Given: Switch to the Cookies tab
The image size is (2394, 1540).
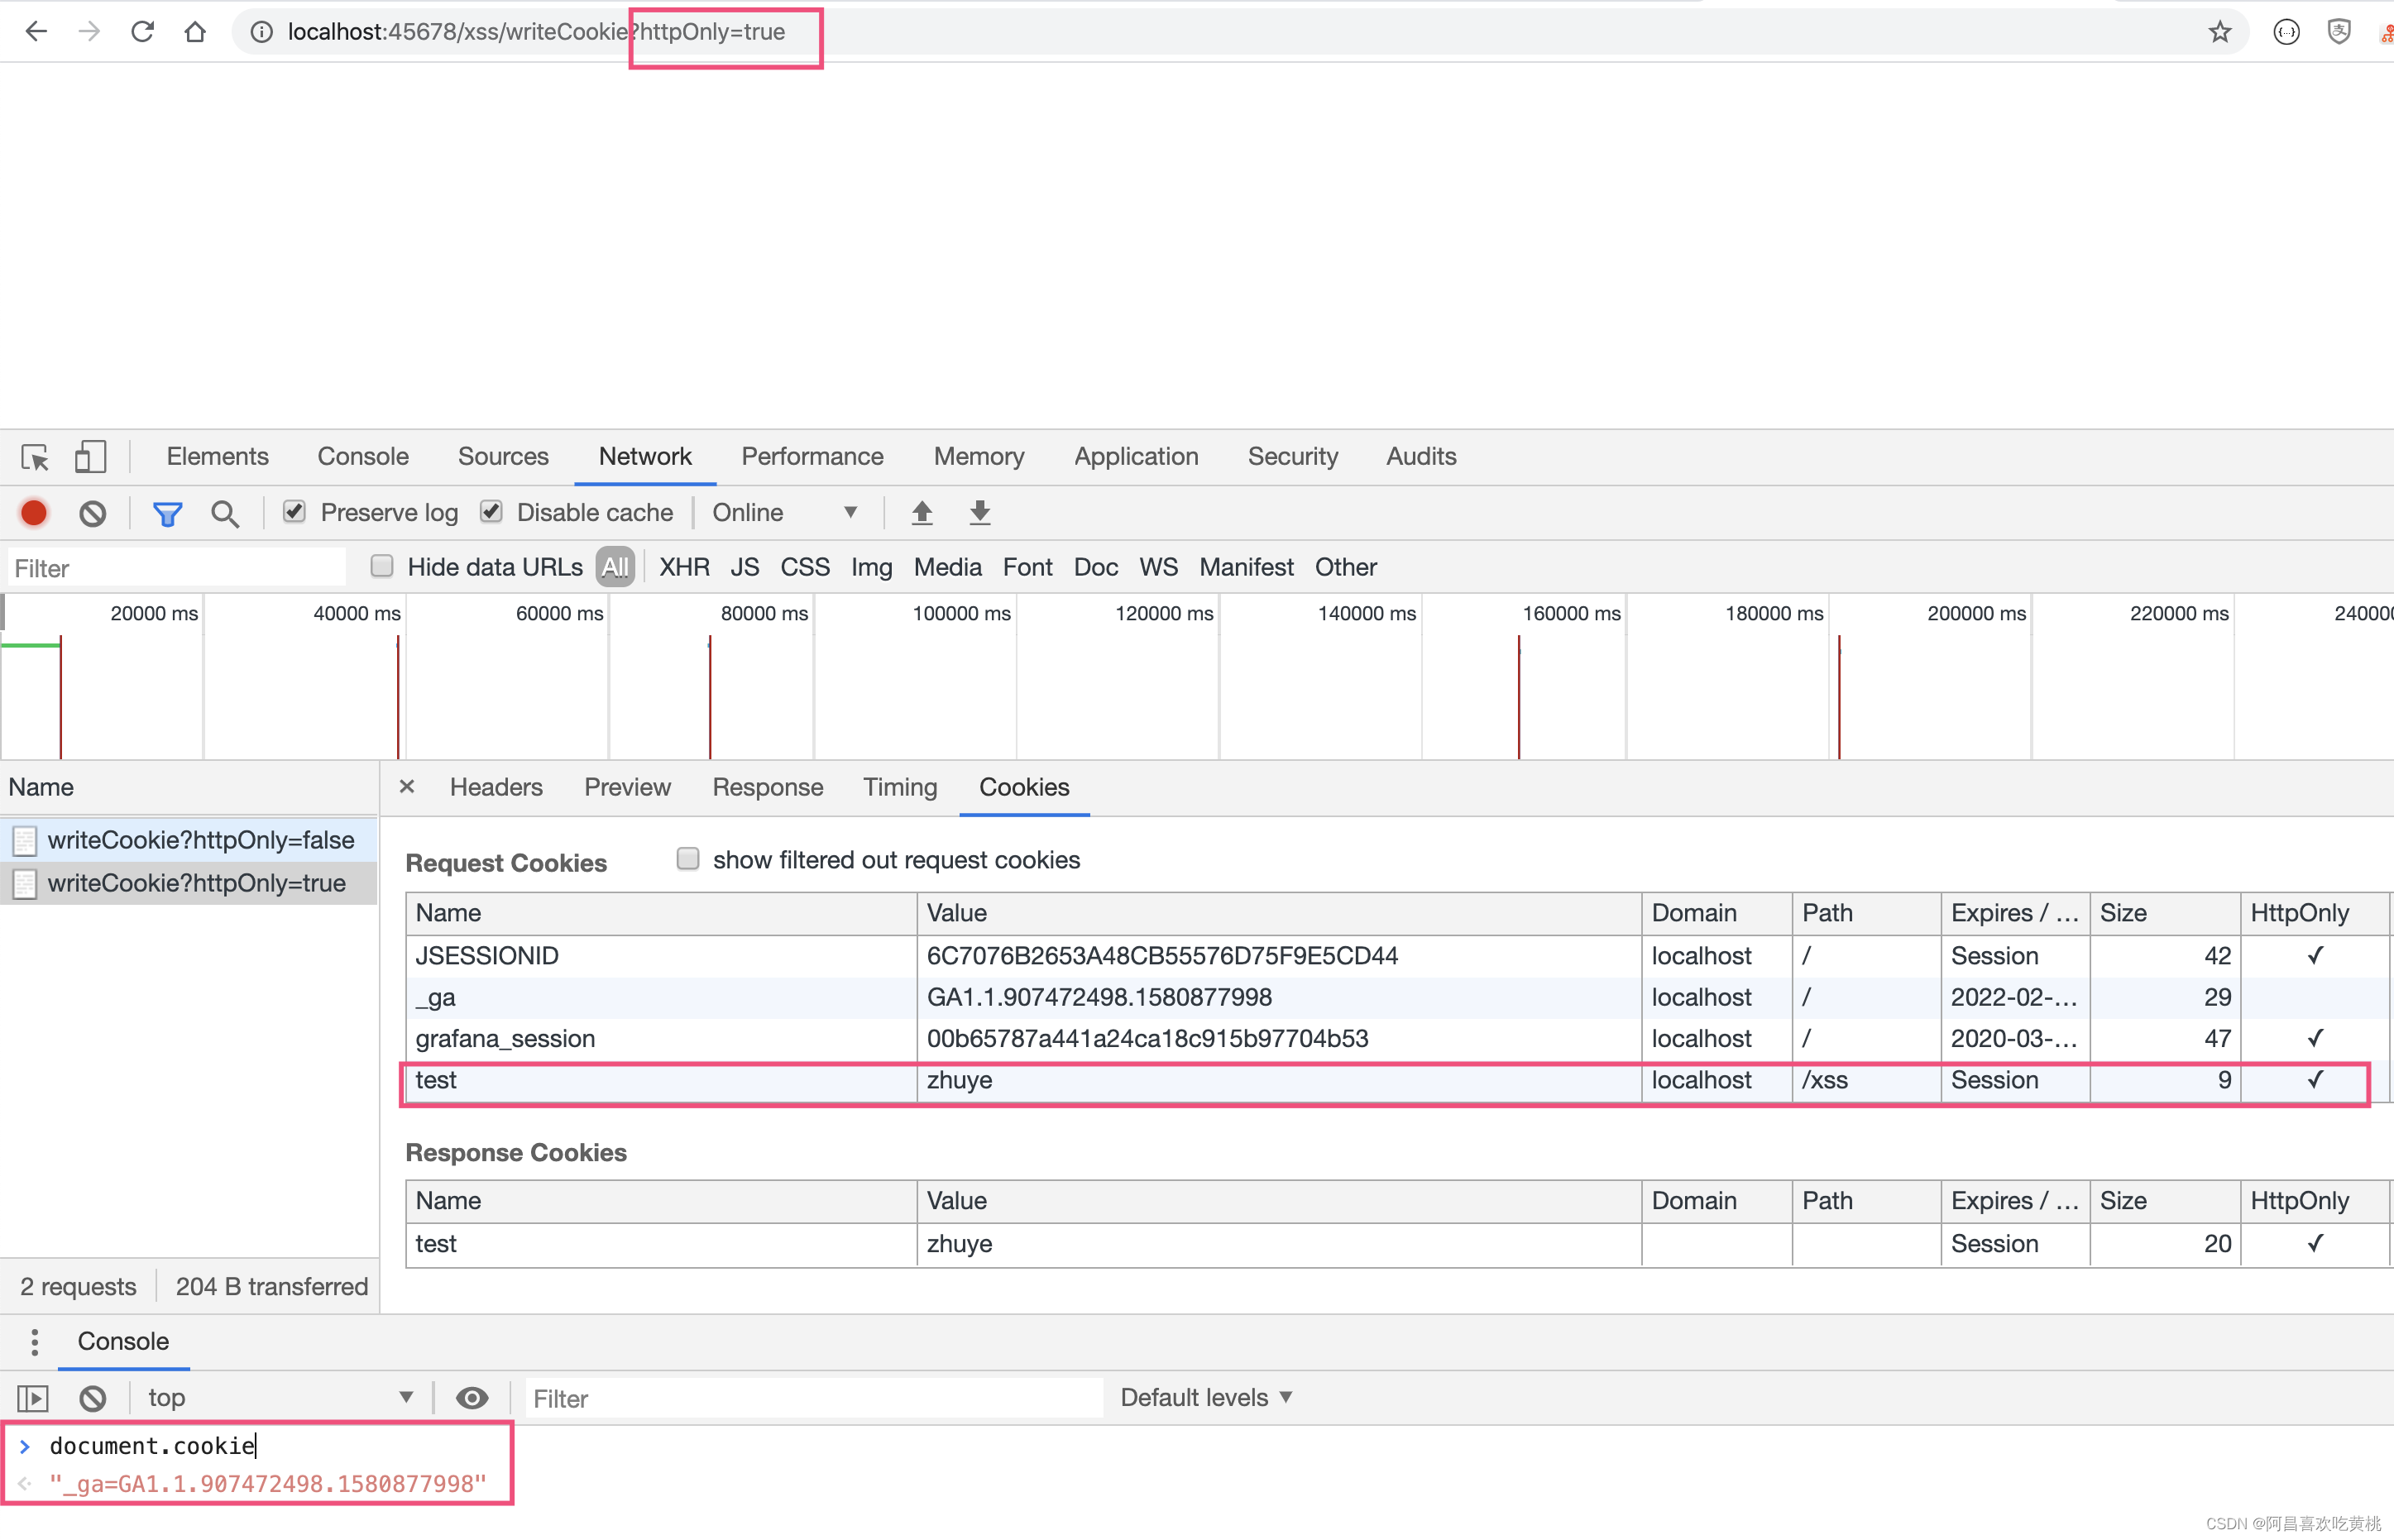Looking at the screenshot, I should point(1024,788).
